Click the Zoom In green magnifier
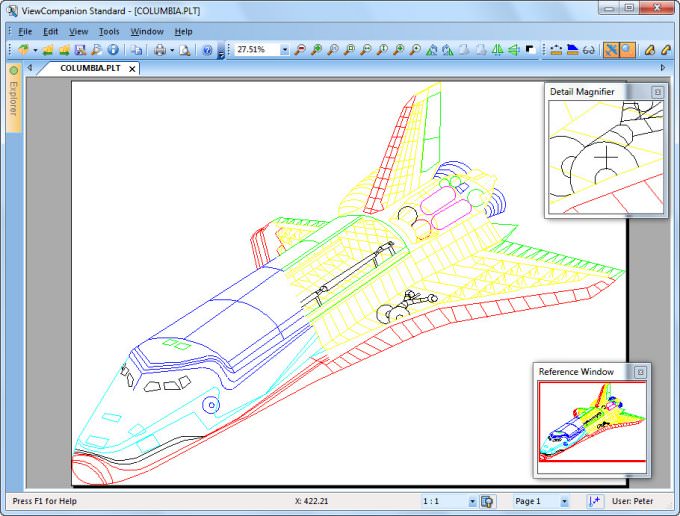Image resolution: width=680 pixels, height=516 pixels. [x=316, y=50]
